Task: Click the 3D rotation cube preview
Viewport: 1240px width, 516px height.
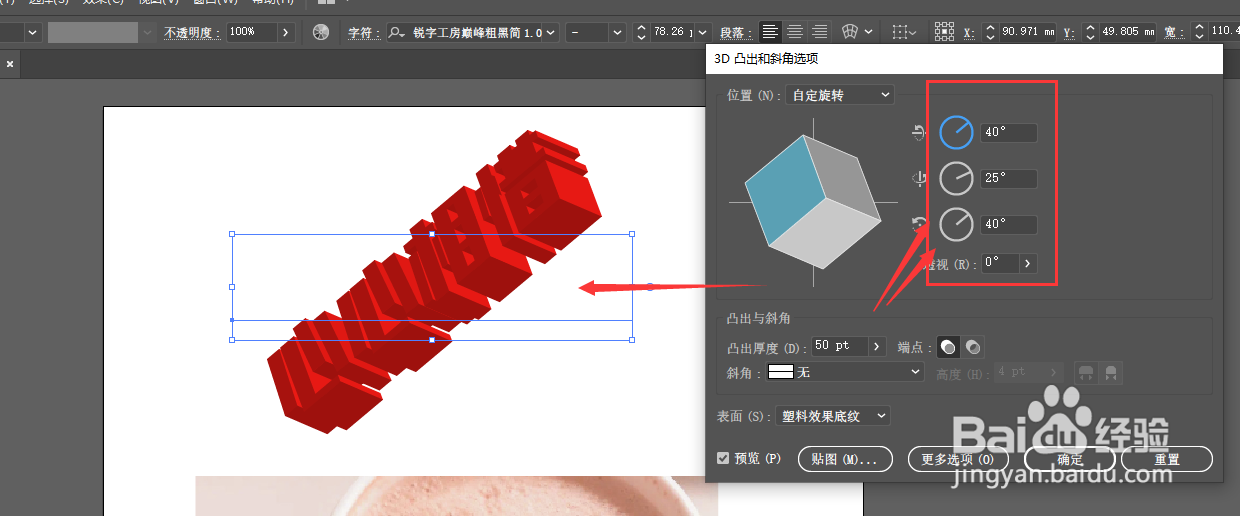Action: [813, 201]
